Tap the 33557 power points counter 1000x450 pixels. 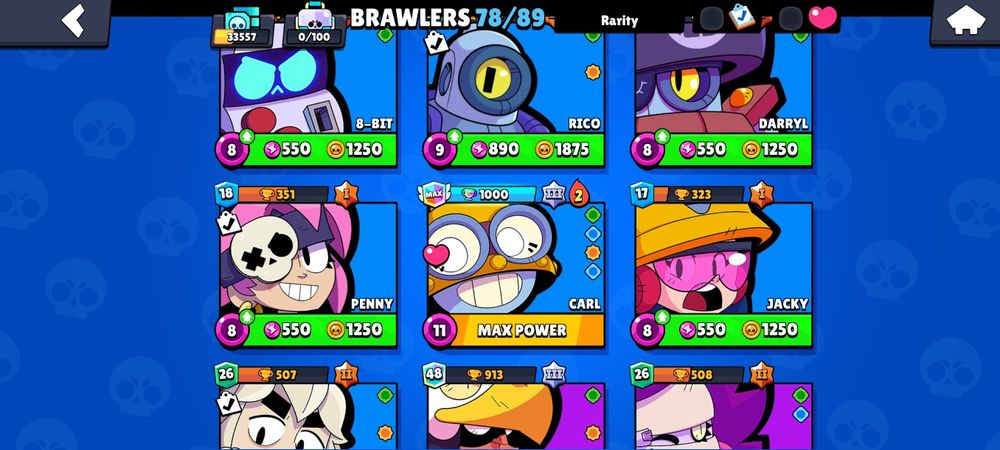241,29
